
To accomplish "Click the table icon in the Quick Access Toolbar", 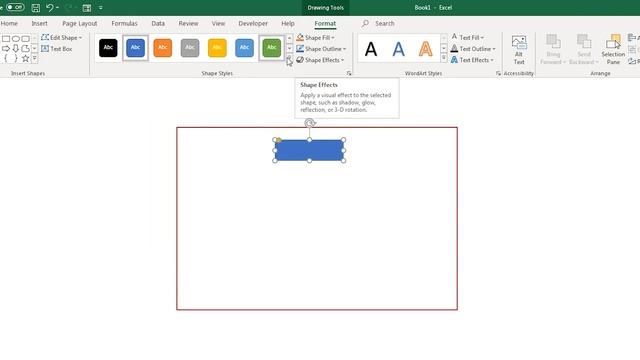I will 87,8.
